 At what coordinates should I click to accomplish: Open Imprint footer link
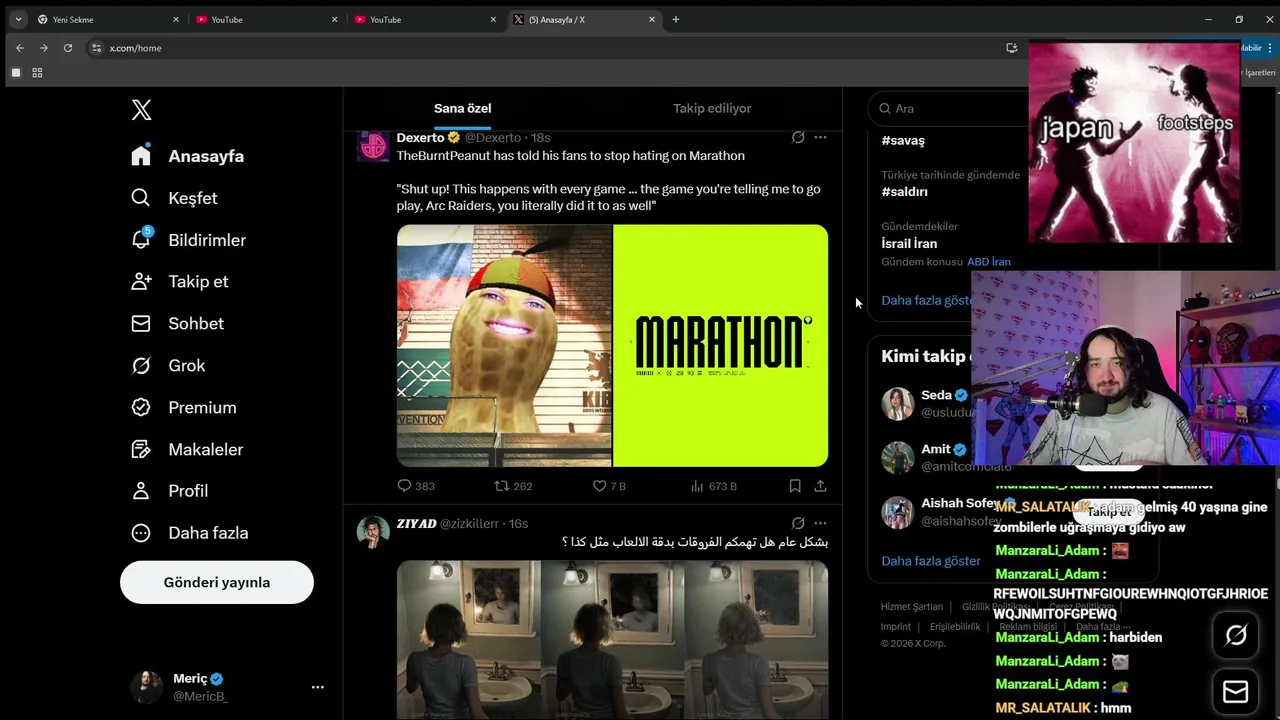(x=895, y=627)
